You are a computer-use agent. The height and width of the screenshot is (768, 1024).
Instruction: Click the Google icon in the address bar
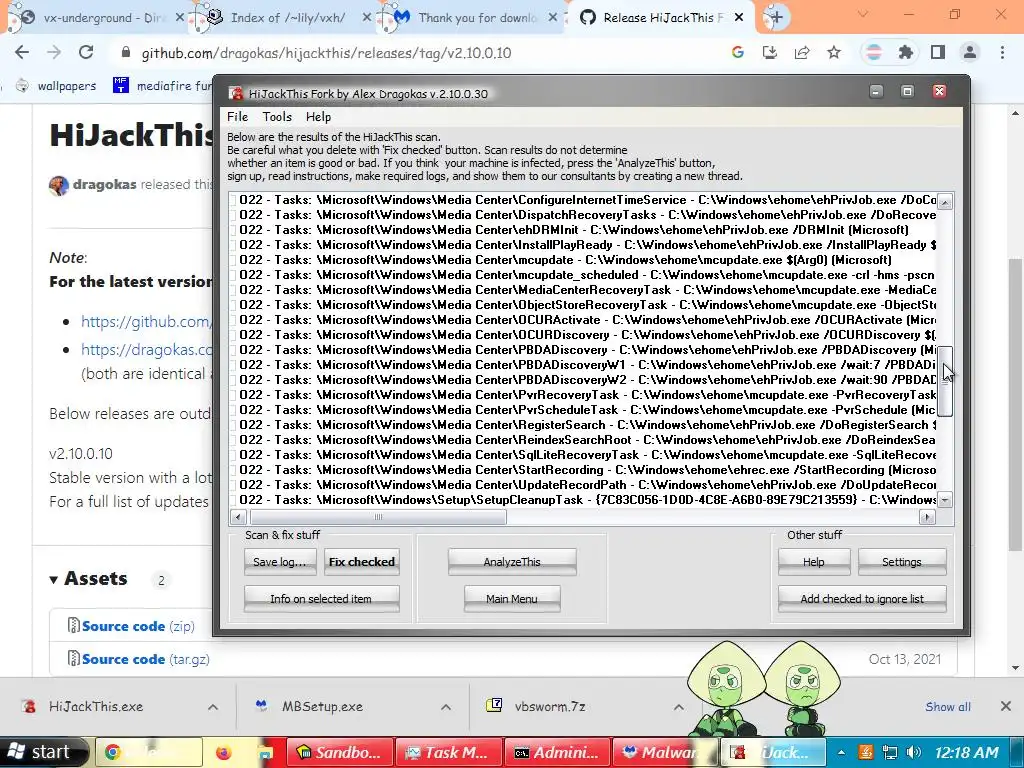738,53
